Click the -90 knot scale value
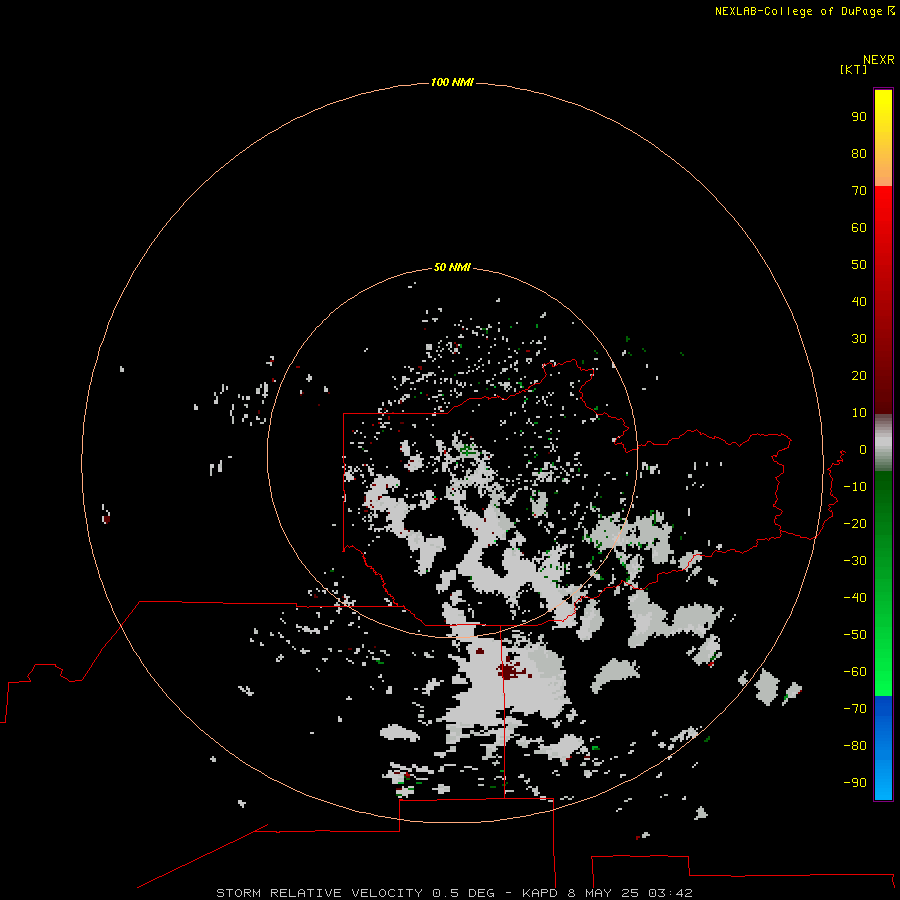Screen dimensions: 900x900 pyautogui.click(x=855, y=782)
